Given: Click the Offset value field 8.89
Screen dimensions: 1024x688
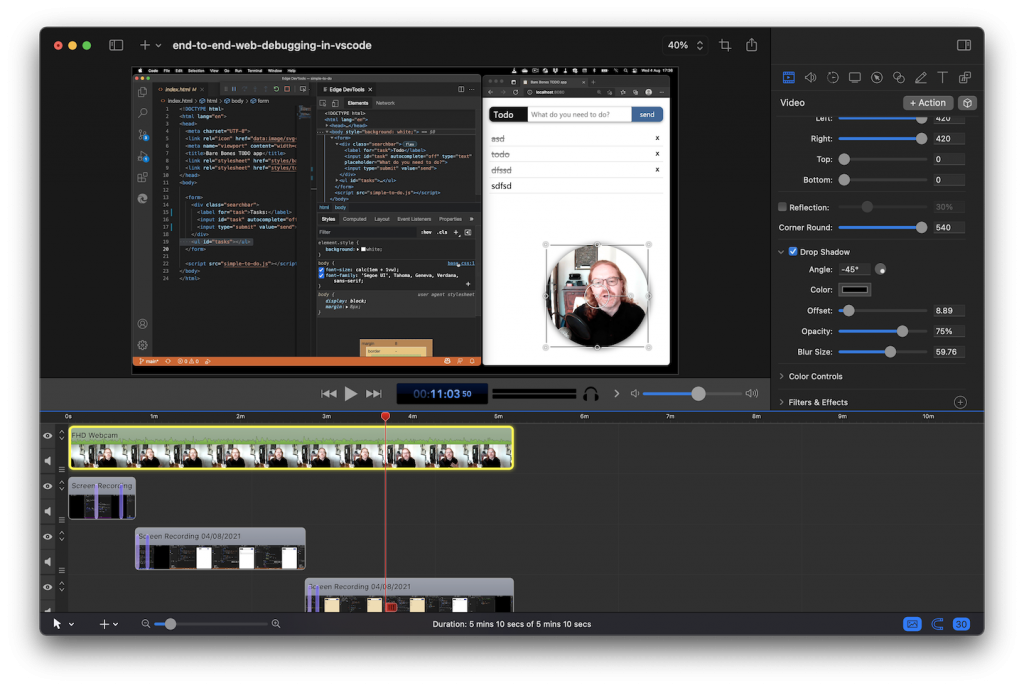Looking at the screenshot, I should point(948,311).
